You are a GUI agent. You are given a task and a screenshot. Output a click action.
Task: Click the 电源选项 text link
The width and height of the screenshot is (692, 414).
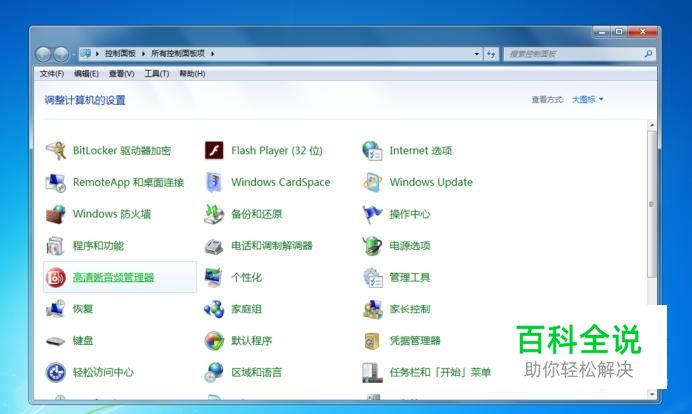click(x=410, y=246)
